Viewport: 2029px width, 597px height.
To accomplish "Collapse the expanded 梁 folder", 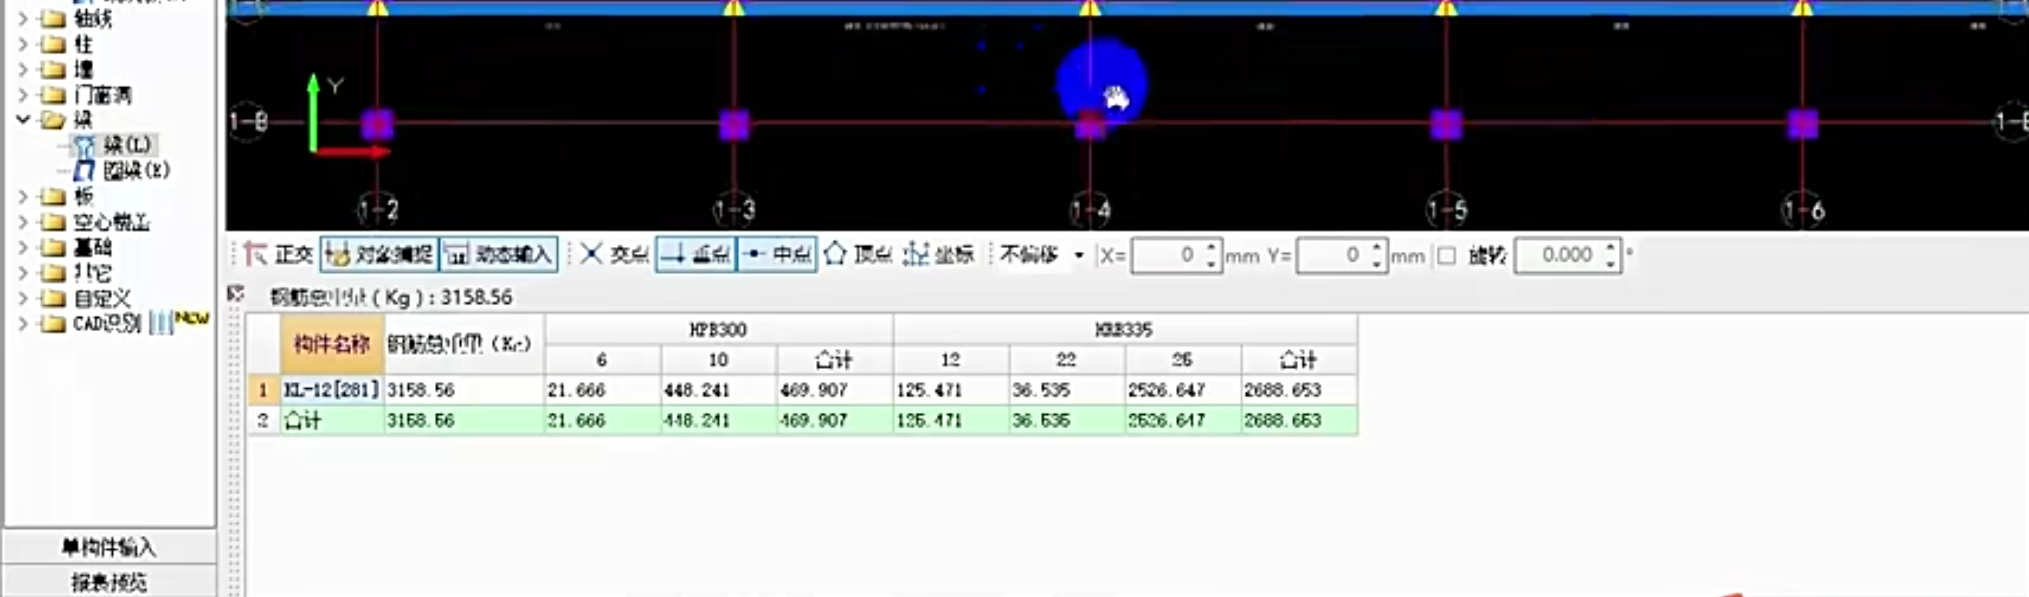I will 23,120.
